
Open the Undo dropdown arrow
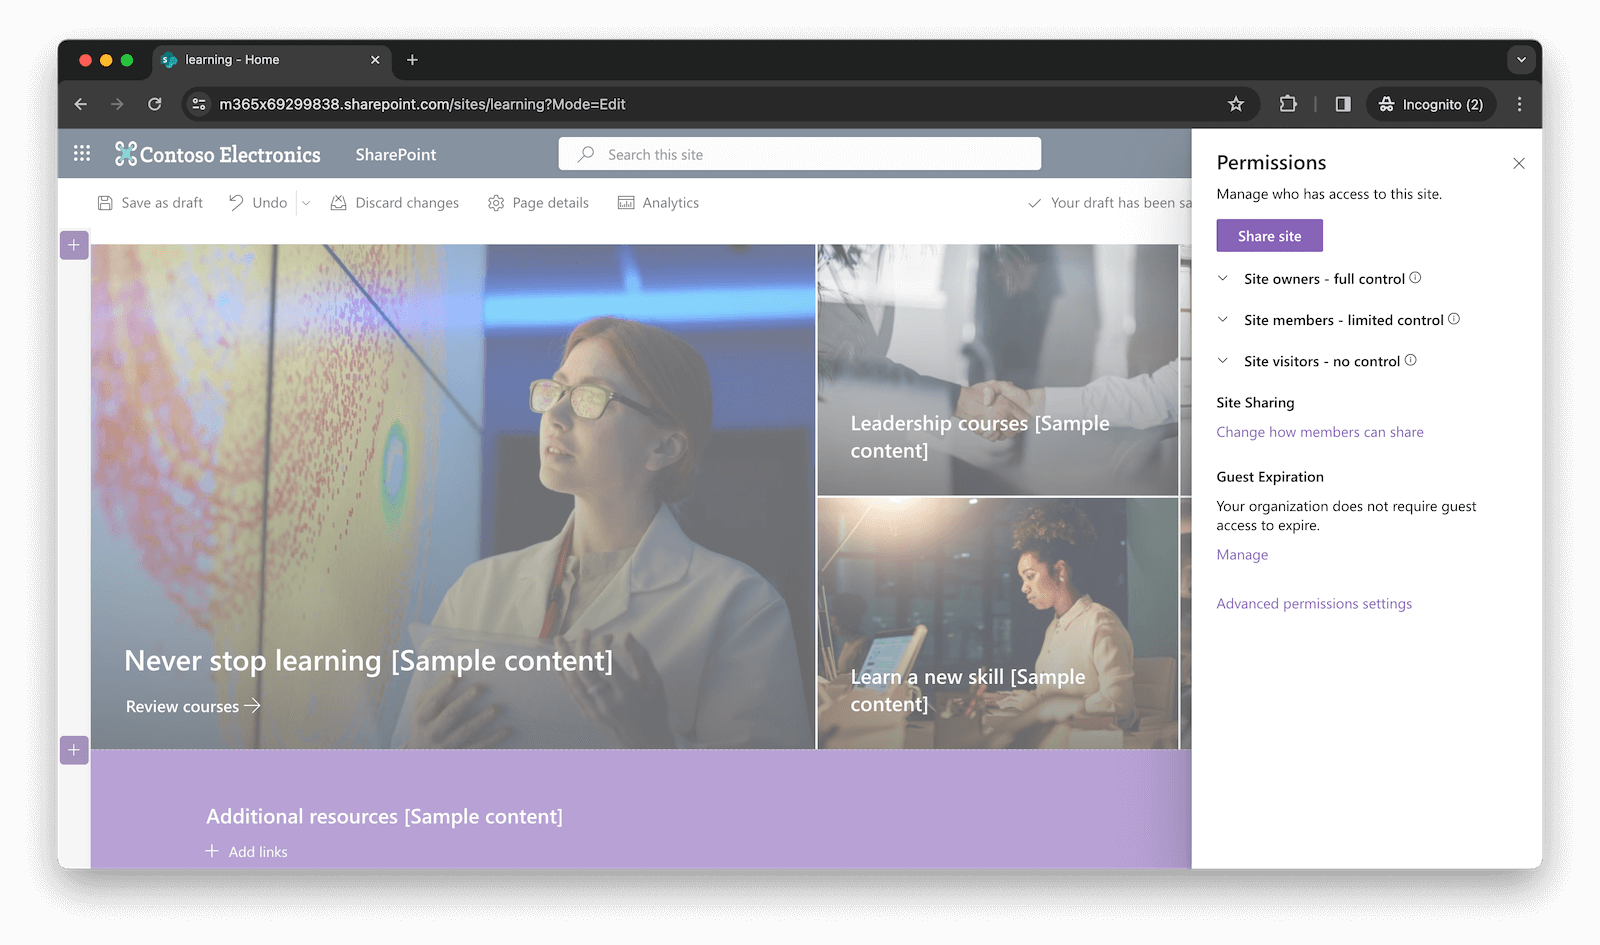[305, 202]
